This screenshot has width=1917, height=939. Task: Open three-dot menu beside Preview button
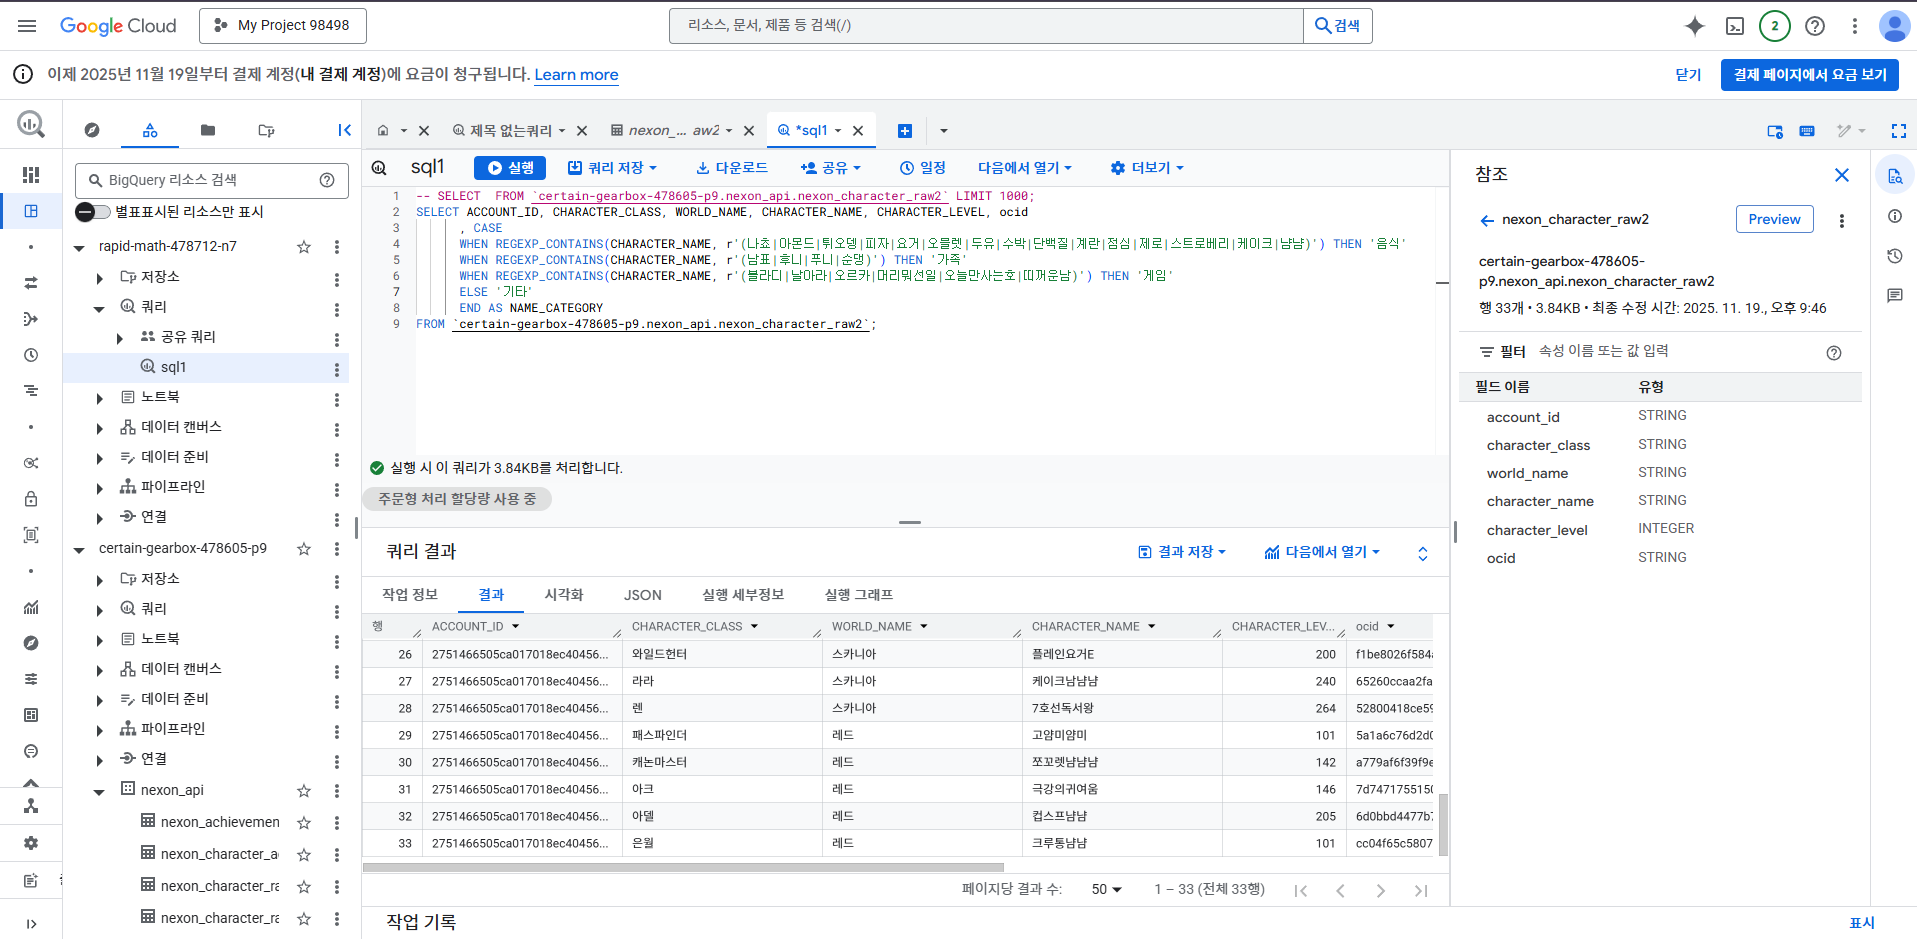(x=1842, y=220)
